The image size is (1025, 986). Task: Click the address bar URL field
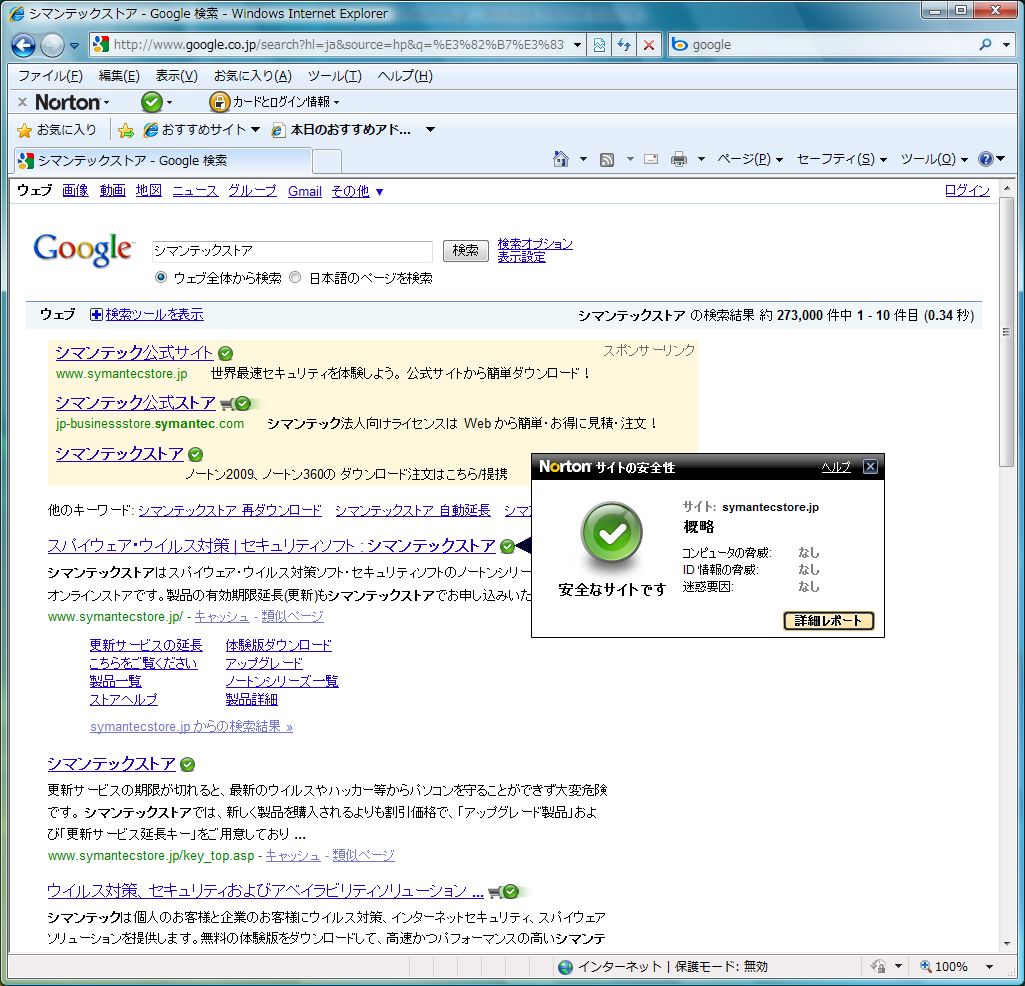[x=339, y=45]
